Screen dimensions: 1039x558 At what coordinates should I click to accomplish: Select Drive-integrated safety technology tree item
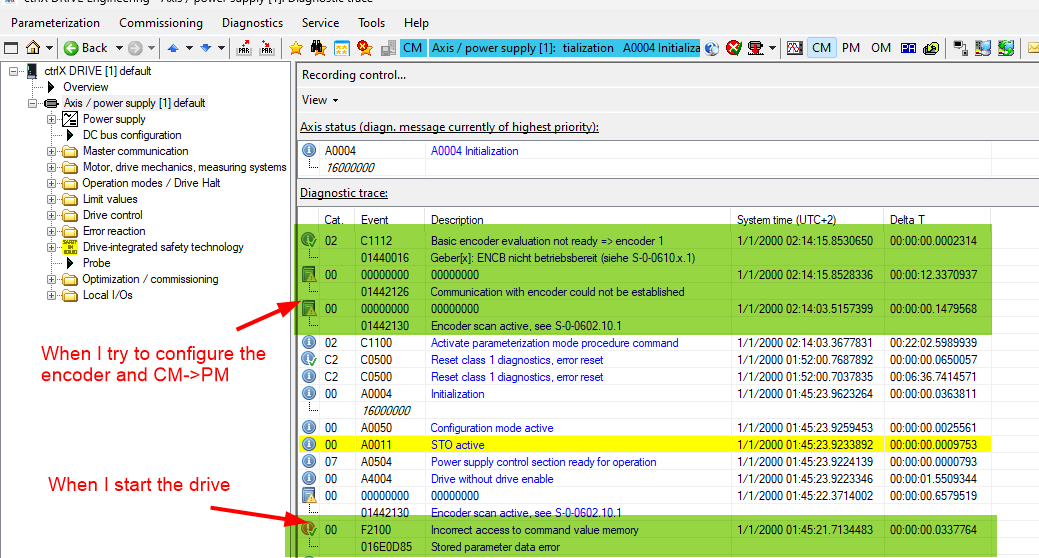[x=163, y=247]
